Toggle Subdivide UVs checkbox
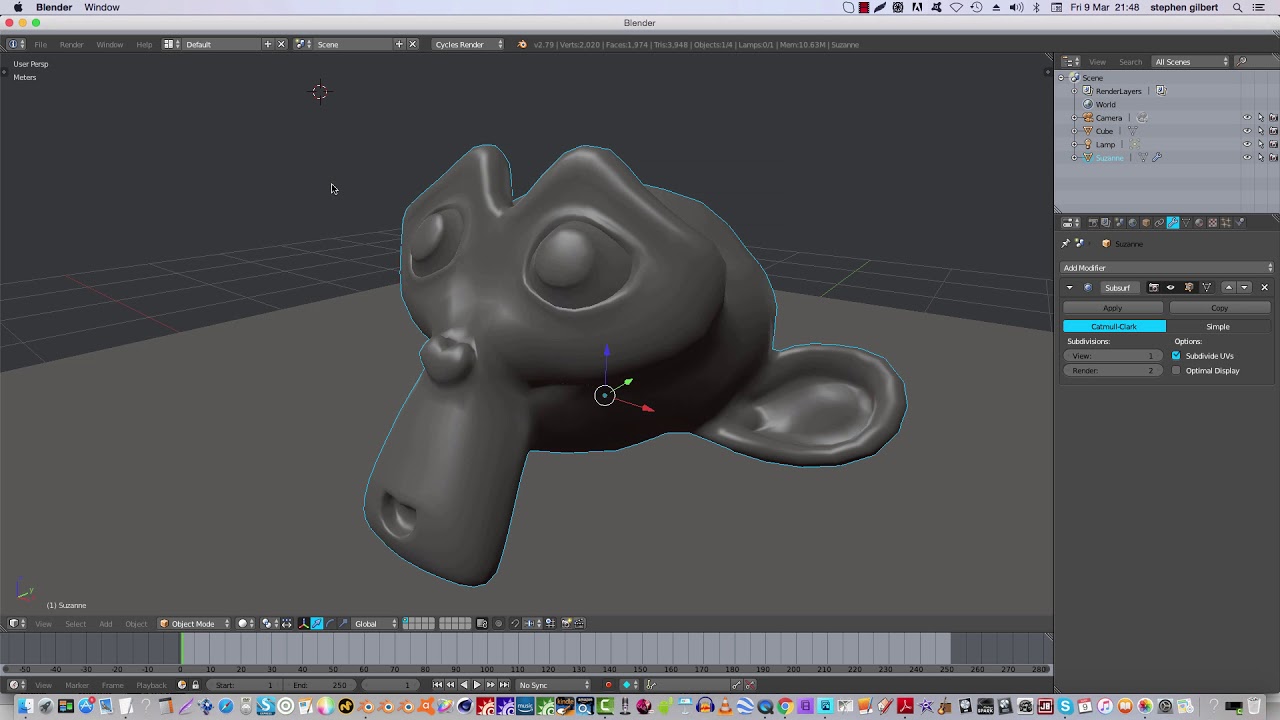This screenshot has width=1280, height=720. pyautogui.click(x=1176, y=356)
